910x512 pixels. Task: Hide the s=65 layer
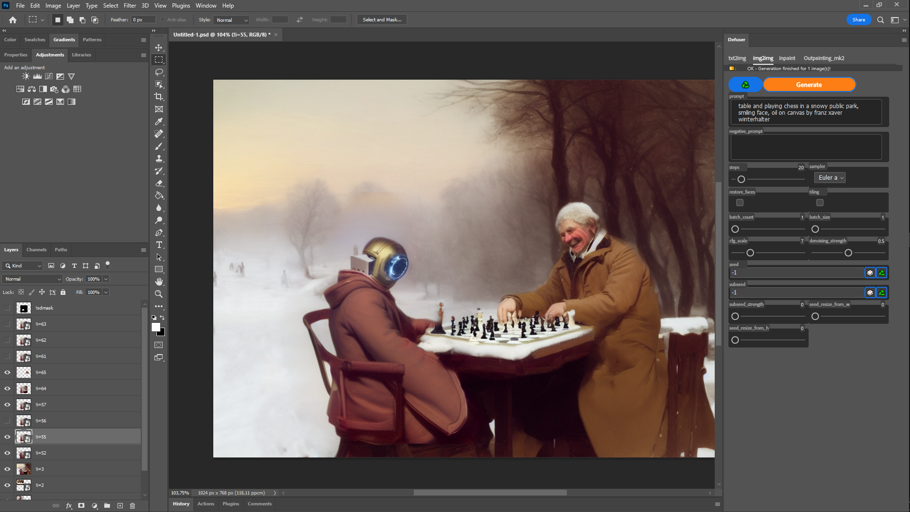coord(7,372)
